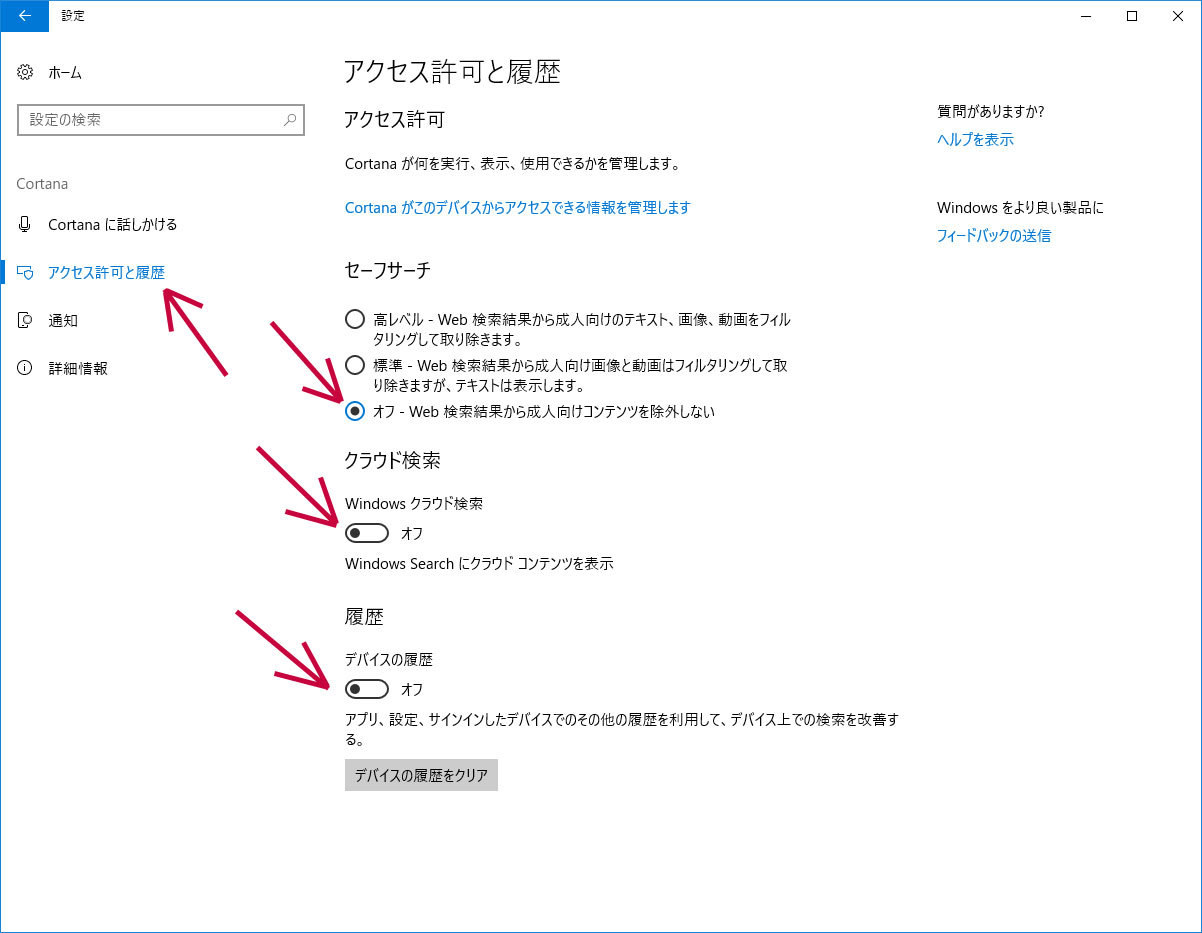Viewport: 1202px width, 933px height.
Task: Click the icon beside アクセス許可と履歴
Action: tap(26, 272)
